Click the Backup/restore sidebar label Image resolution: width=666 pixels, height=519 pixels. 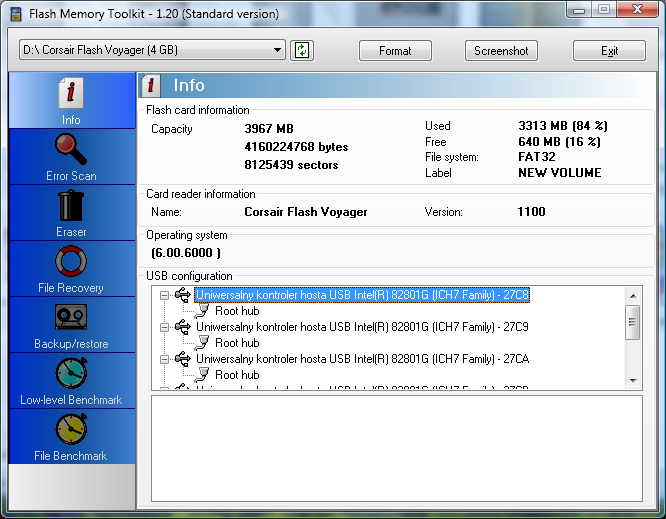pos(71,344)
